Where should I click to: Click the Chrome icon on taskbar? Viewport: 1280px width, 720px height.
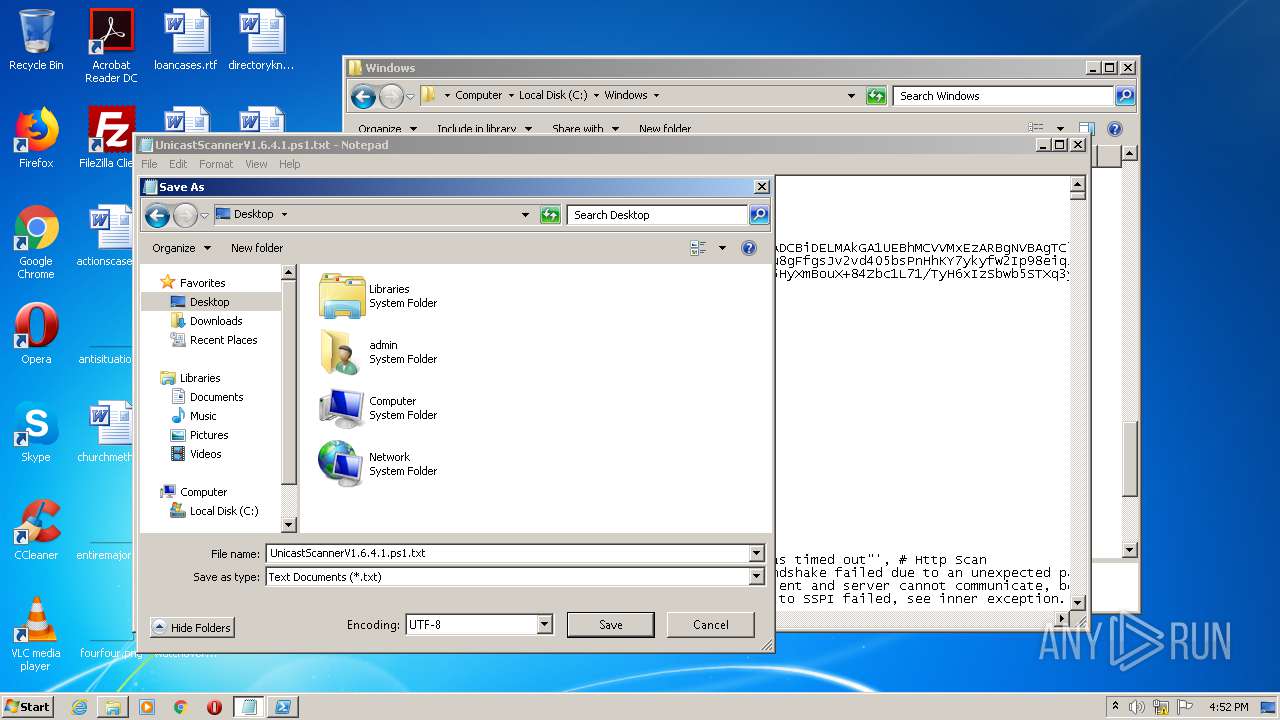(181, 707)
